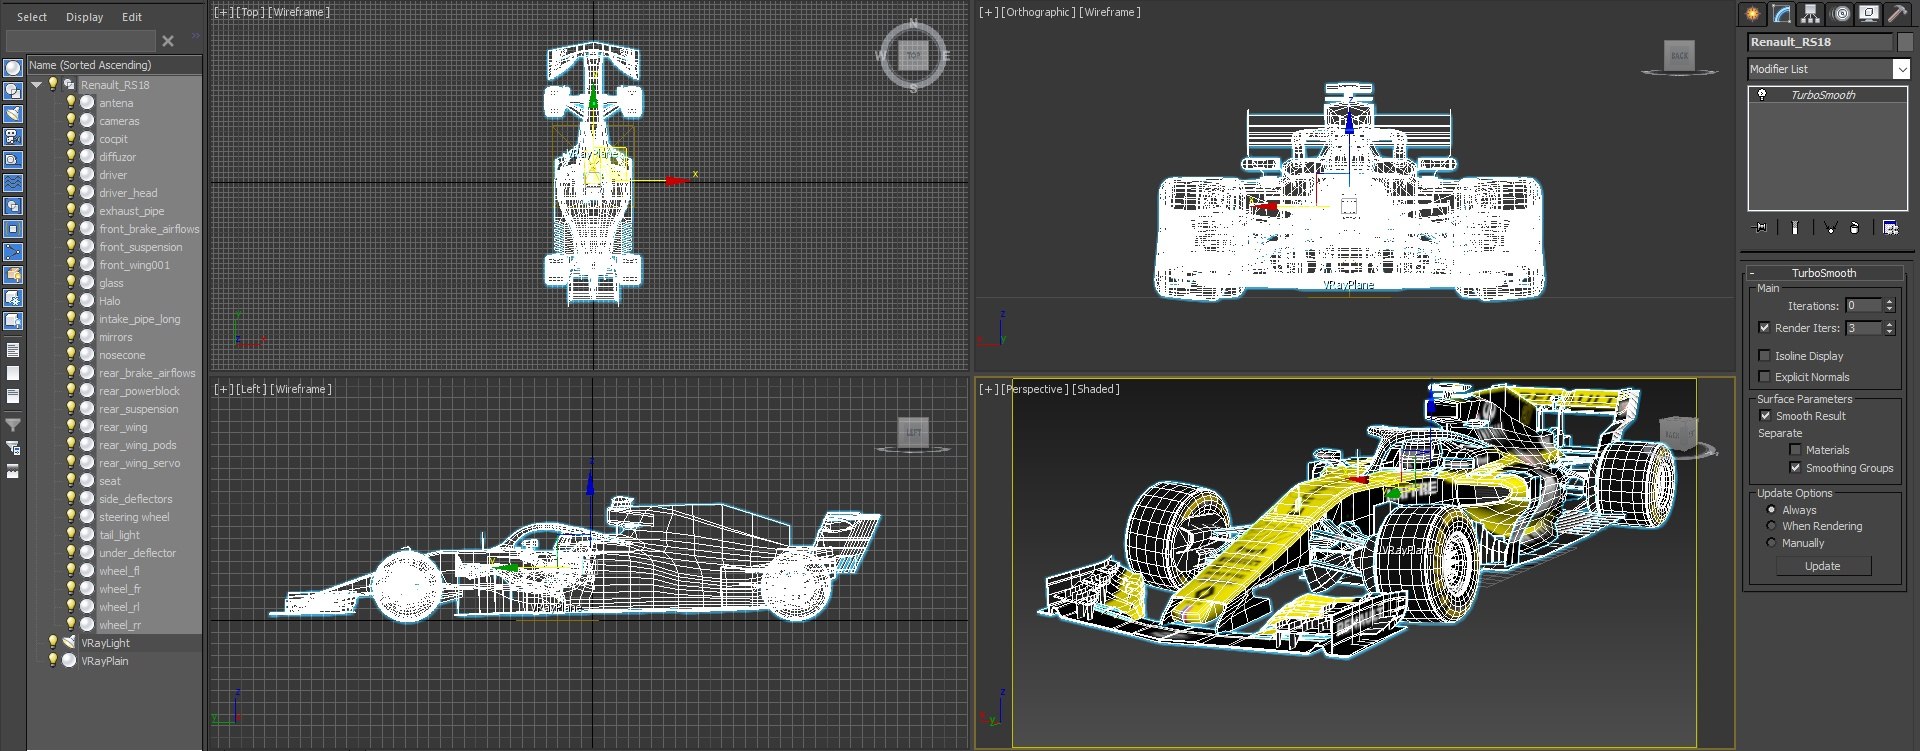
Task: Increase the Render Iters spinner value
Action: 1889,324
